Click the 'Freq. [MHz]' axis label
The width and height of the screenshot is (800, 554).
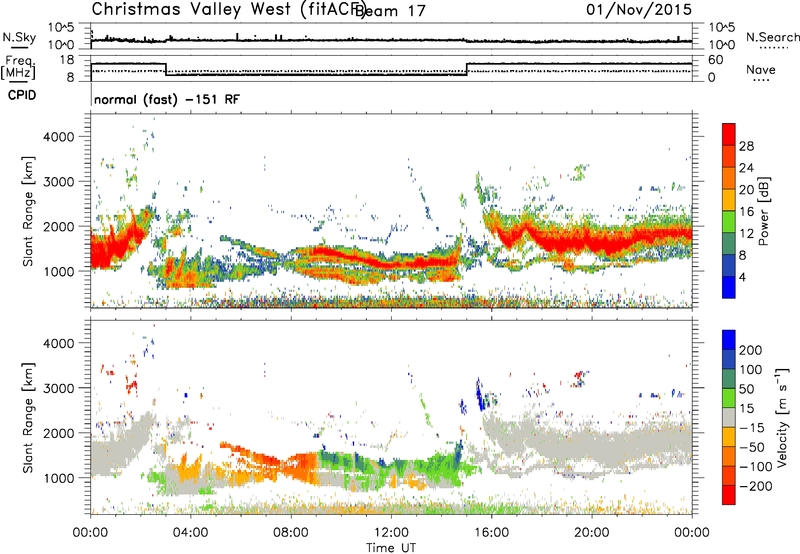tap(18, 67)
